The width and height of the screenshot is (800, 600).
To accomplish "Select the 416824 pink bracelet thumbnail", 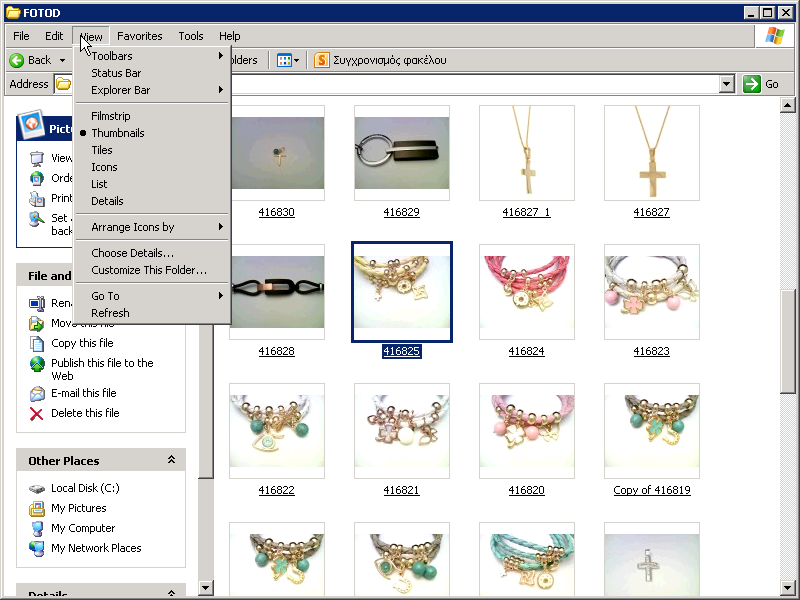I will point(526,291).
